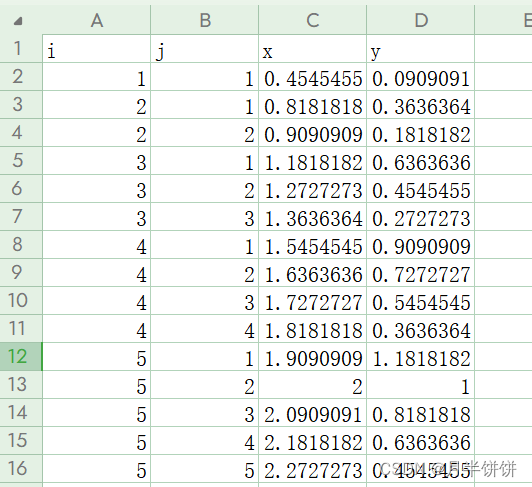The width and height of the screenshot is (532, 487).
Task: Click cell containing 0.6363636 in row 15
Action: [x=421, y=441]
